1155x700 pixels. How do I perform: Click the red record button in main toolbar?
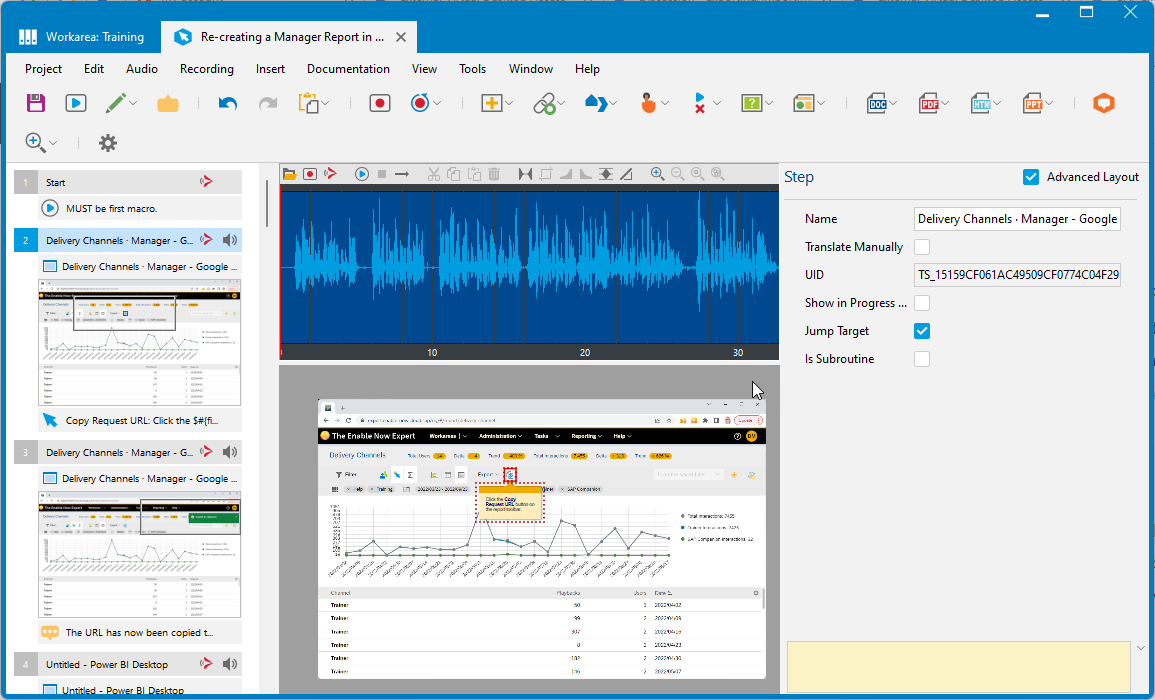(379, 103)
